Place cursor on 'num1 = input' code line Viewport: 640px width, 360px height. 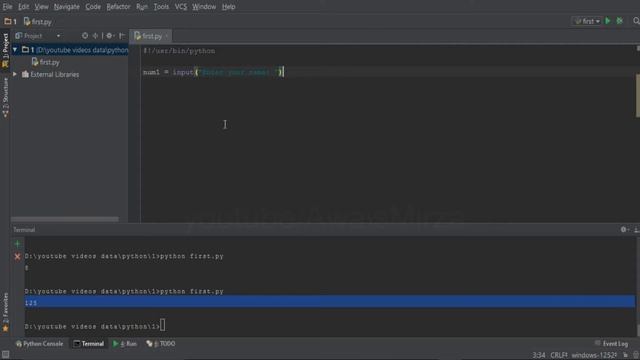point(213,72)
